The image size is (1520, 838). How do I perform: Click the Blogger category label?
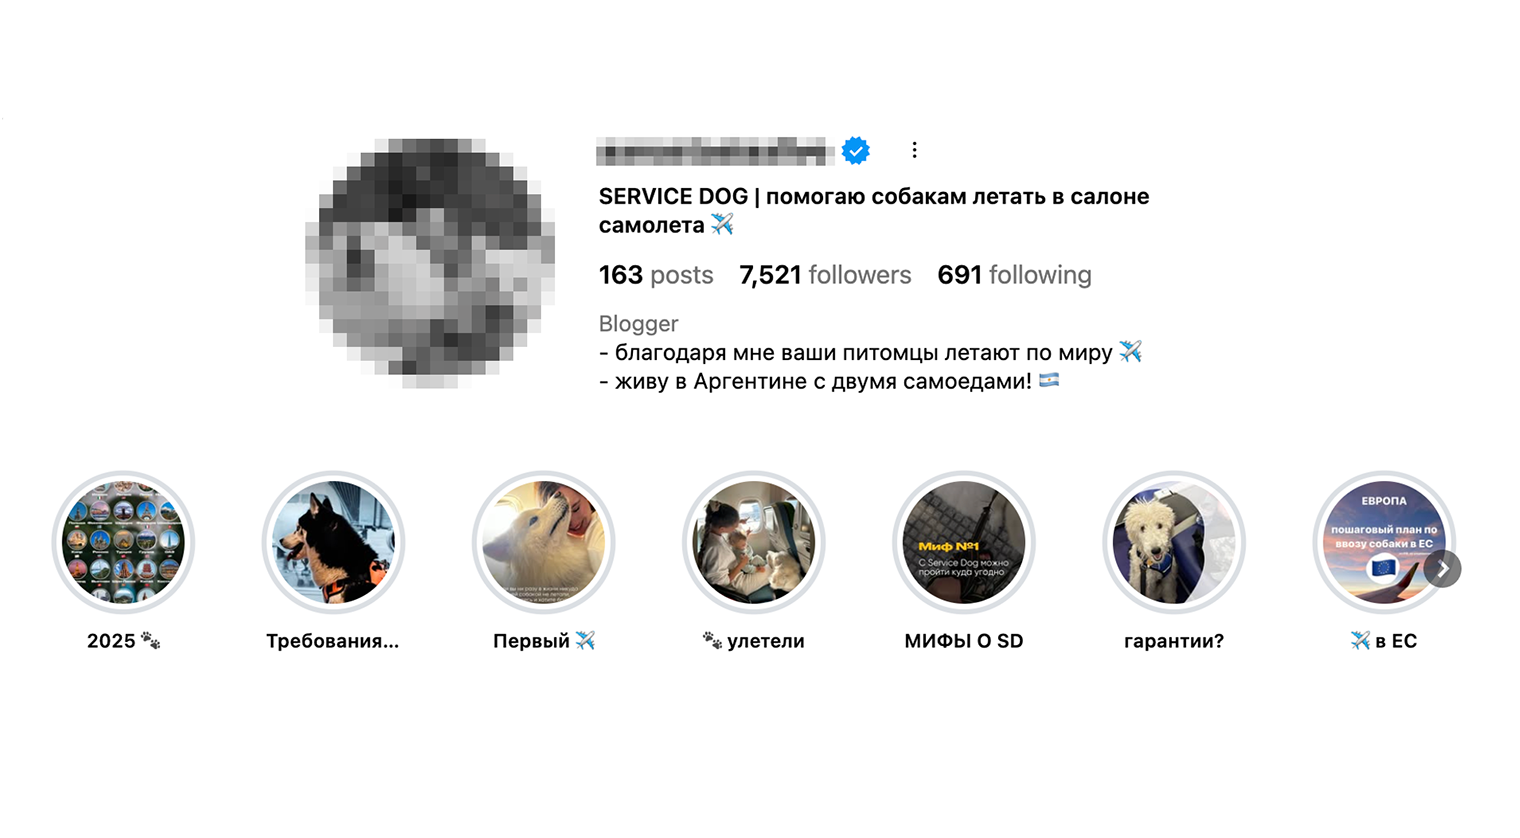coord(638,324)
